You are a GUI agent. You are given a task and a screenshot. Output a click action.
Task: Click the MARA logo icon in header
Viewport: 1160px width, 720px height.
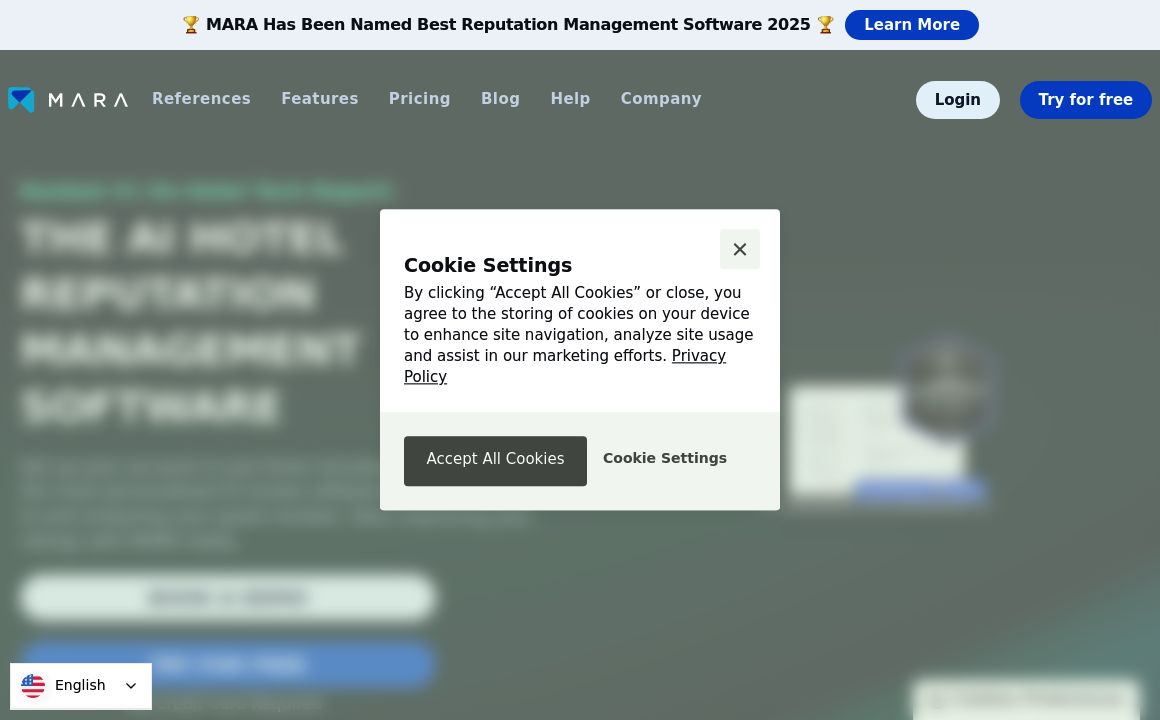(x=22, y=100)
